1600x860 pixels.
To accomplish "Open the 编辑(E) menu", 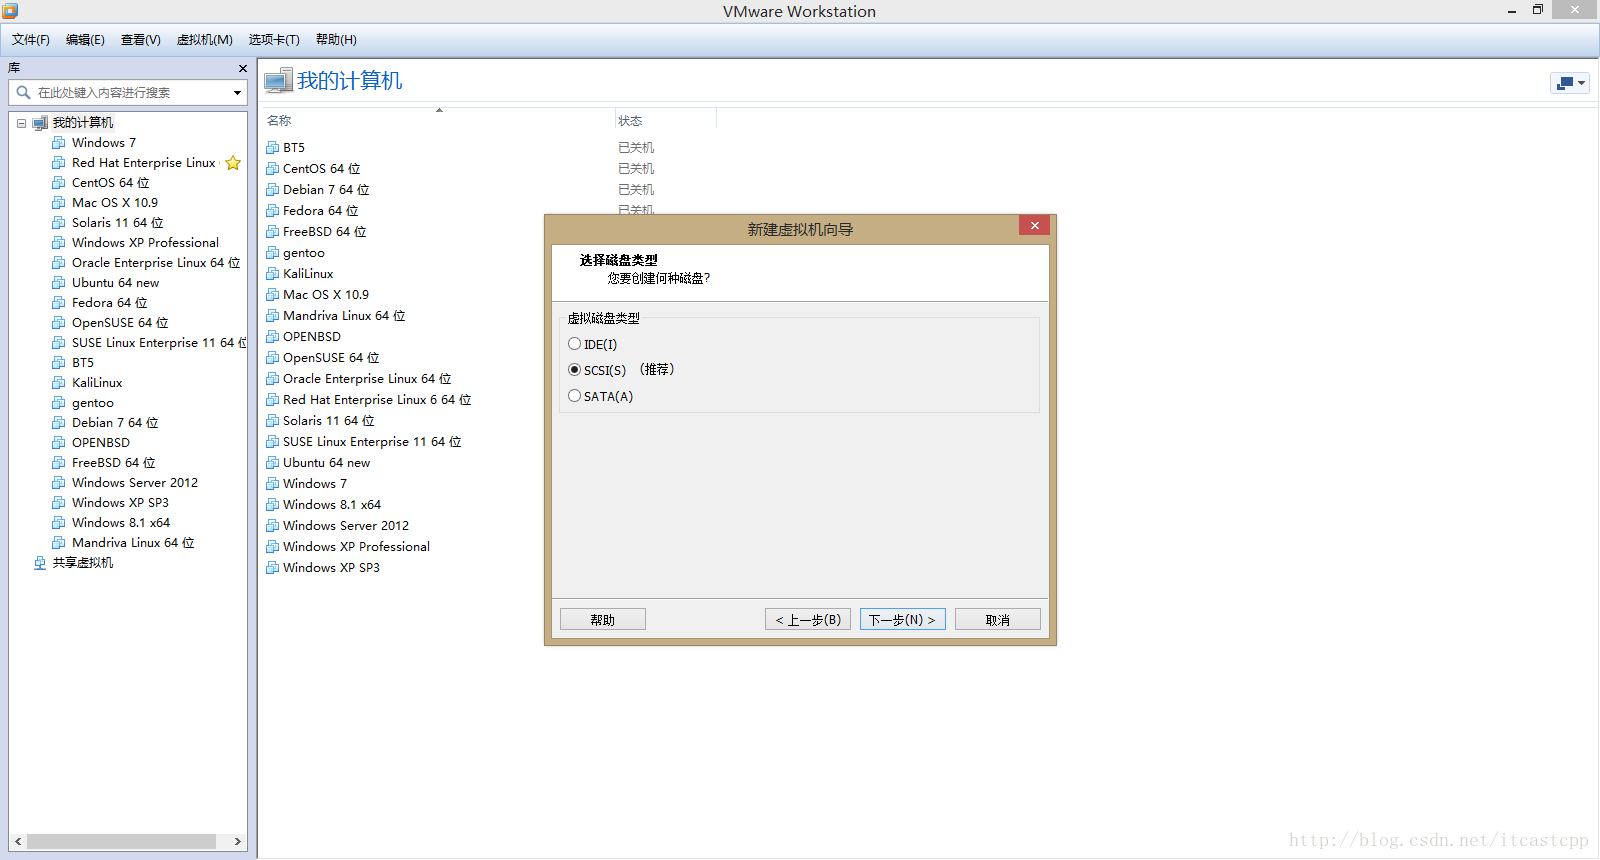I will point(85,40).
